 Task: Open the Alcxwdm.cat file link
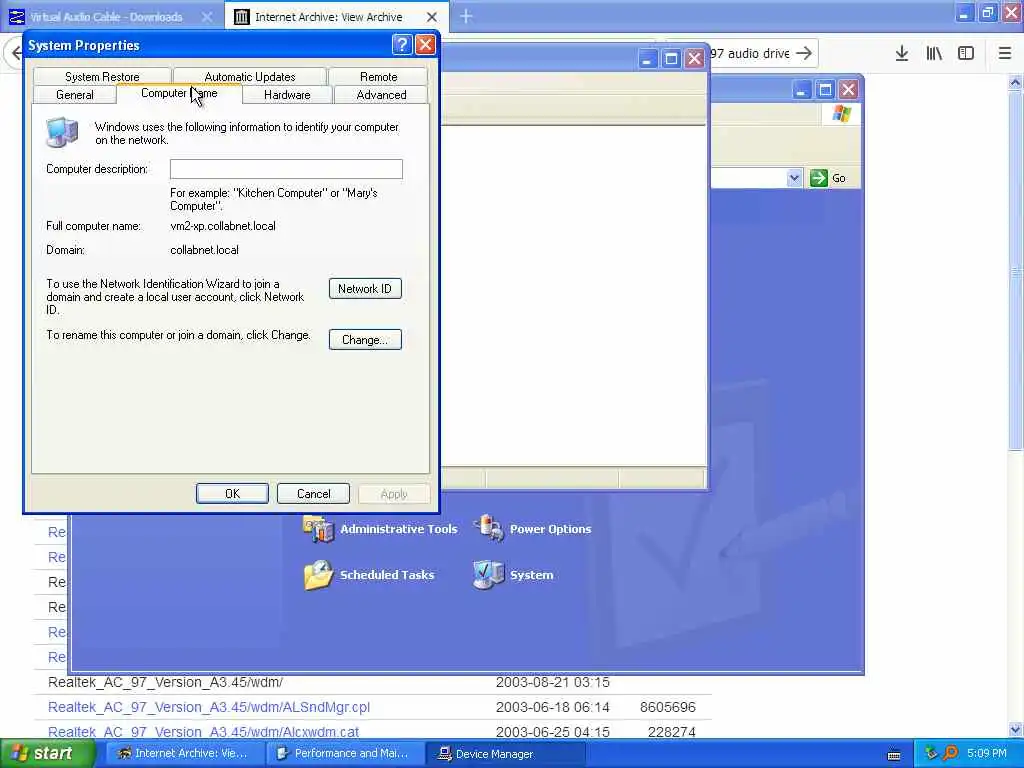(203, 732)
